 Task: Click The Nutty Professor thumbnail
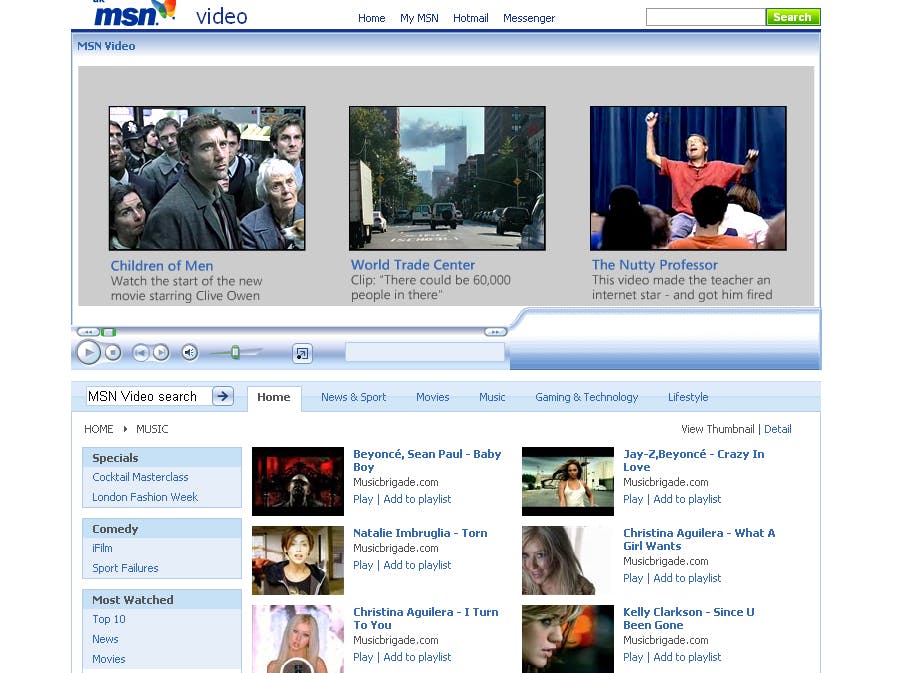click(x=688, y=178)
